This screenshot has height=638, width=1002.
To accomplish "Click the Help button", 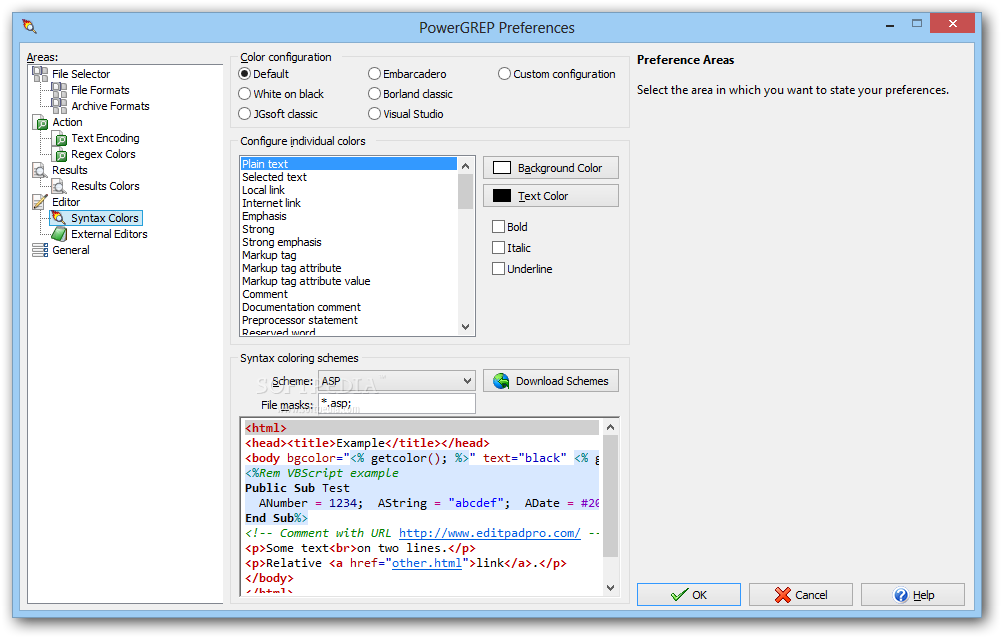I will [913, 595].
